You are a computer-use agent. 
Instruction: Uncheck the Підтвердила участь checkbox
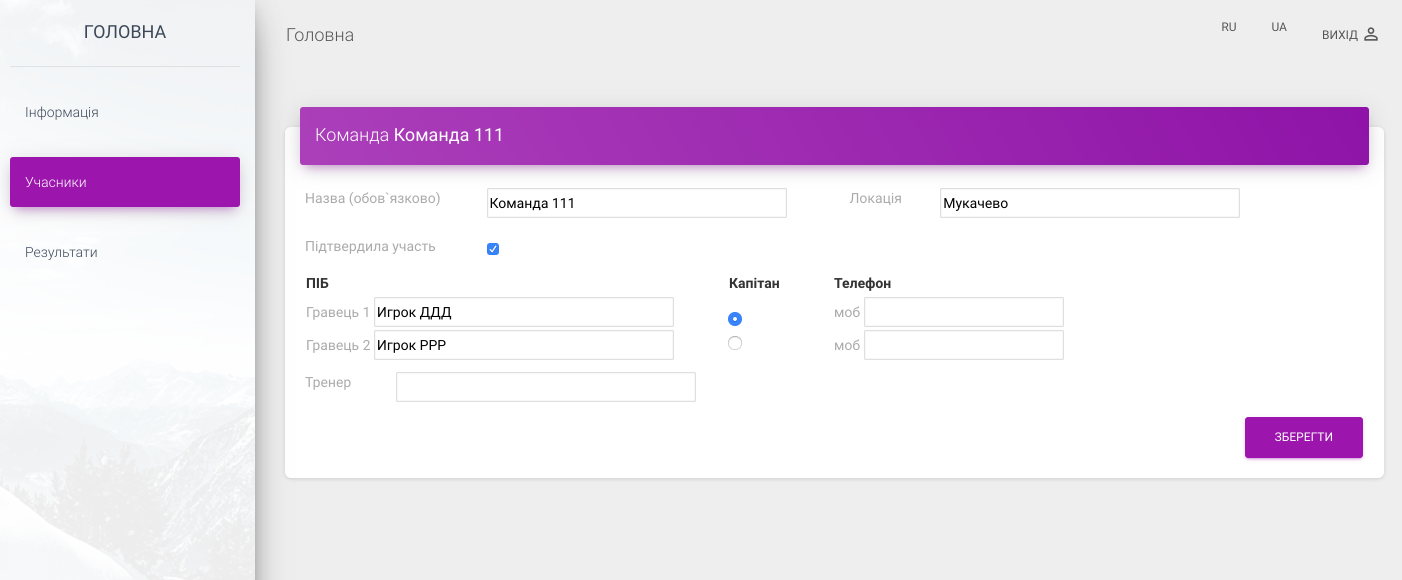pos(493,249)
